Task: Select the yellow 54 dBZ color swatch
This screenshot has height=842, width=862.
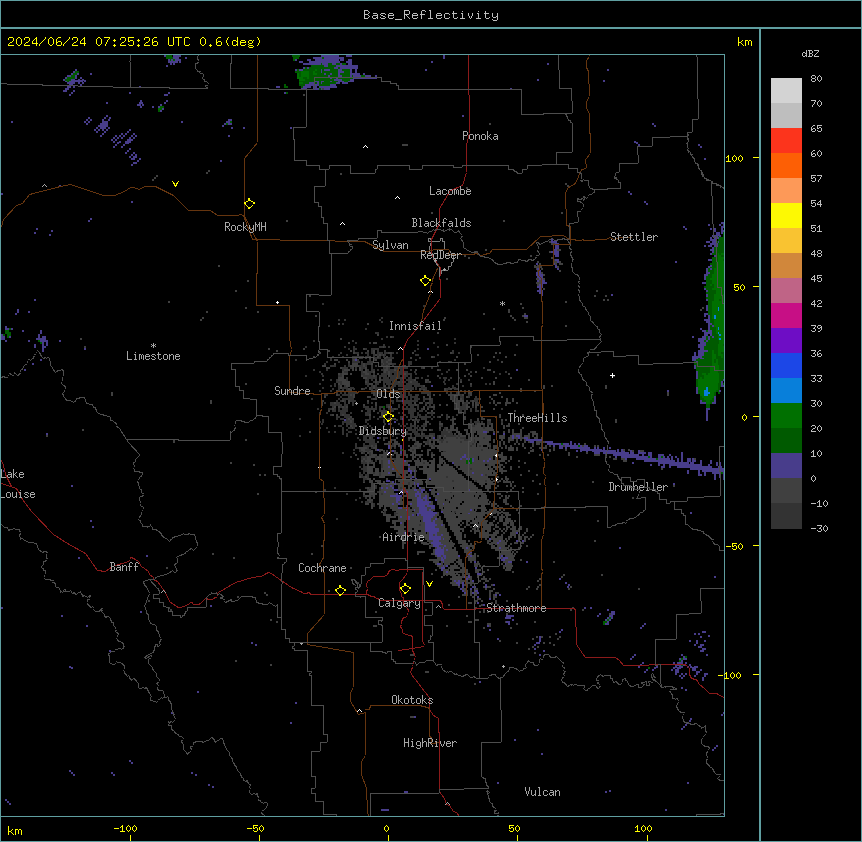Action: pyautogui.click(x=786, y=215)
